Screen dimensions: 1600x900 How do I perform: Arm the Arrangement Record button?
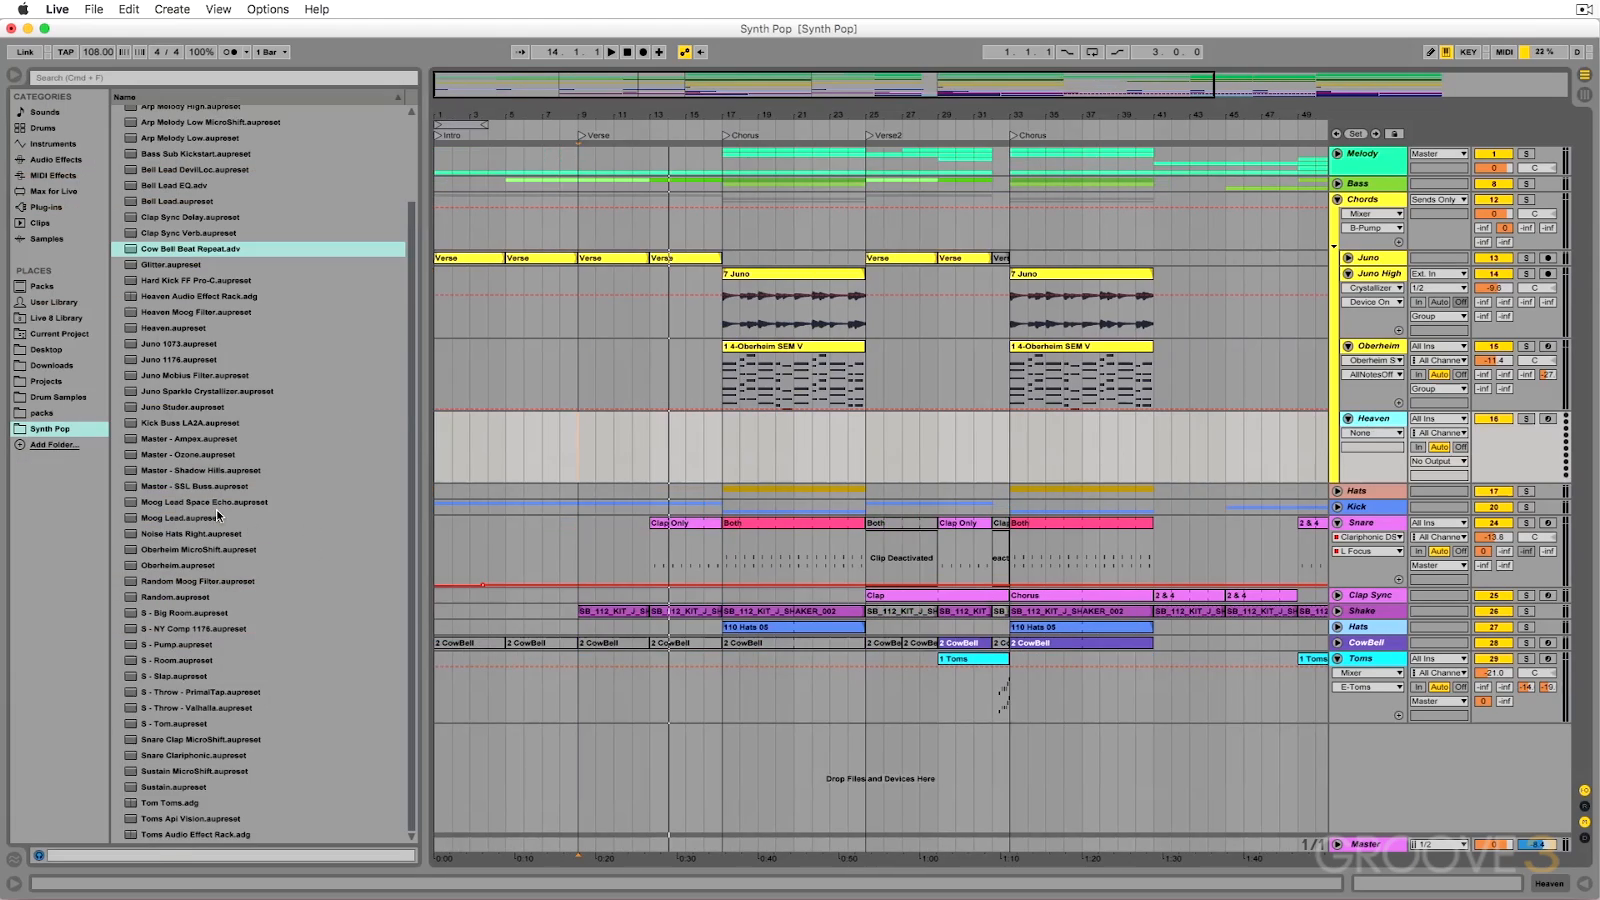[x=643, y=52]
